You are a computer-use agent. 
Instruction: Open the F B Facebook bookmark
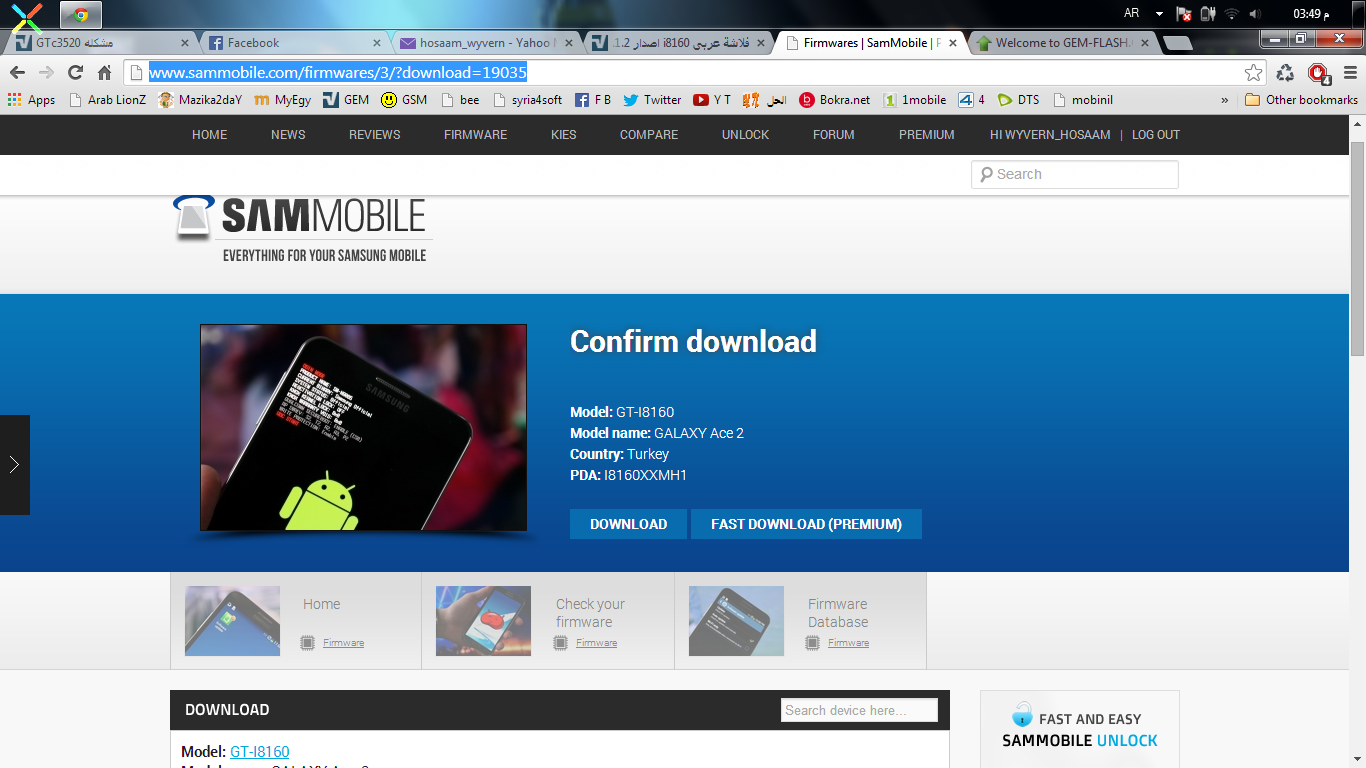click(x=593, y=100)
